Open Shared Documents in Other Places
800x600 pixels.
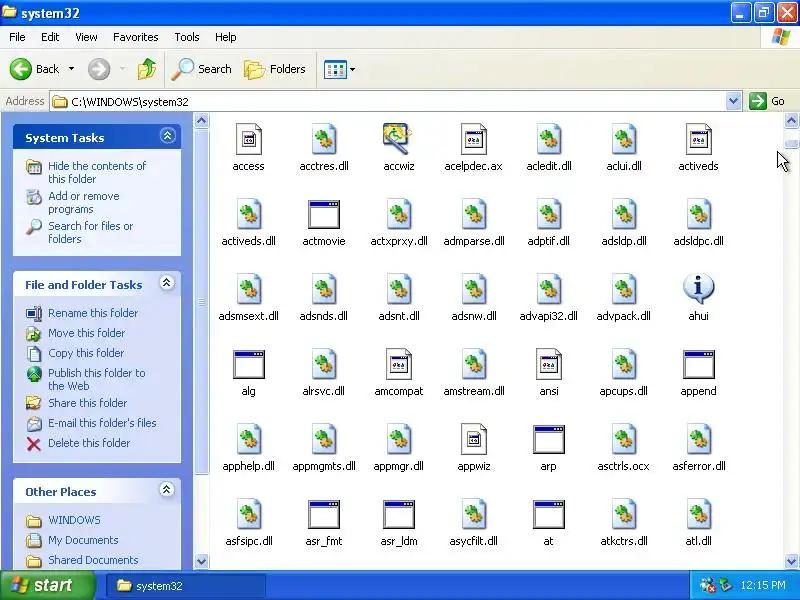(93, 560)
